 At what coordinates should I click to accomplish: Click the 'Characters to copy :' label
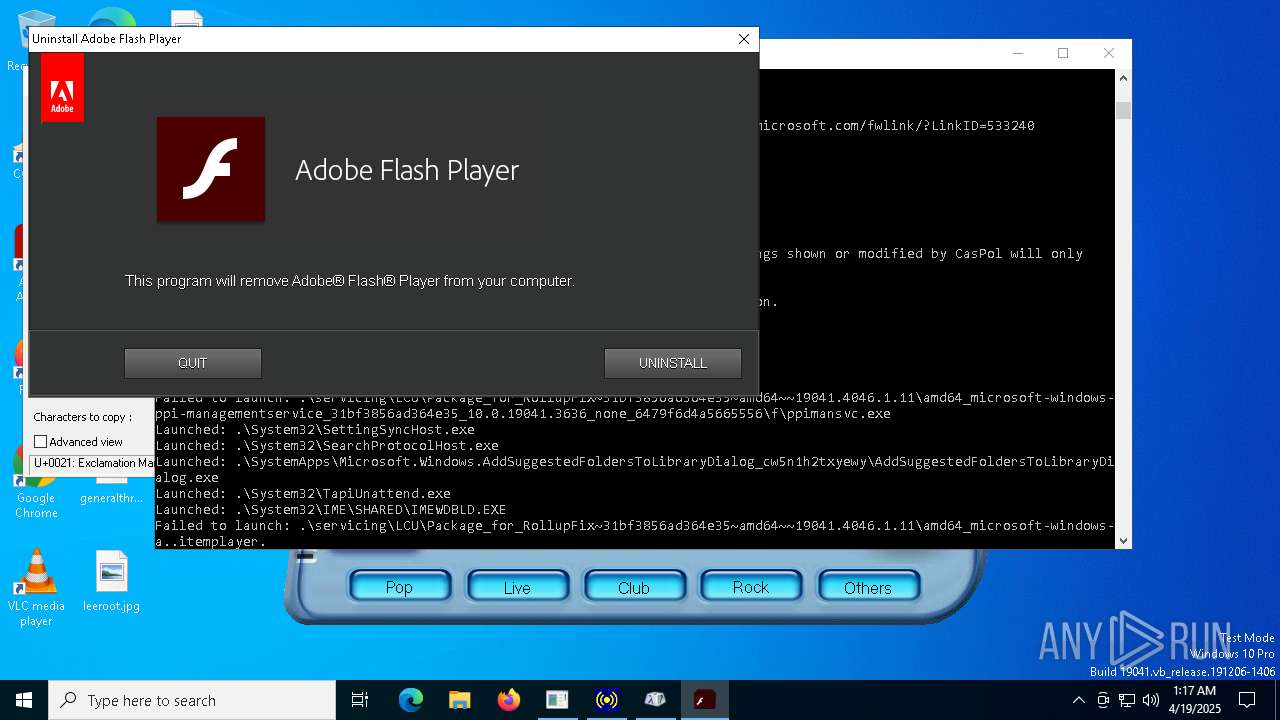point(83,417)
